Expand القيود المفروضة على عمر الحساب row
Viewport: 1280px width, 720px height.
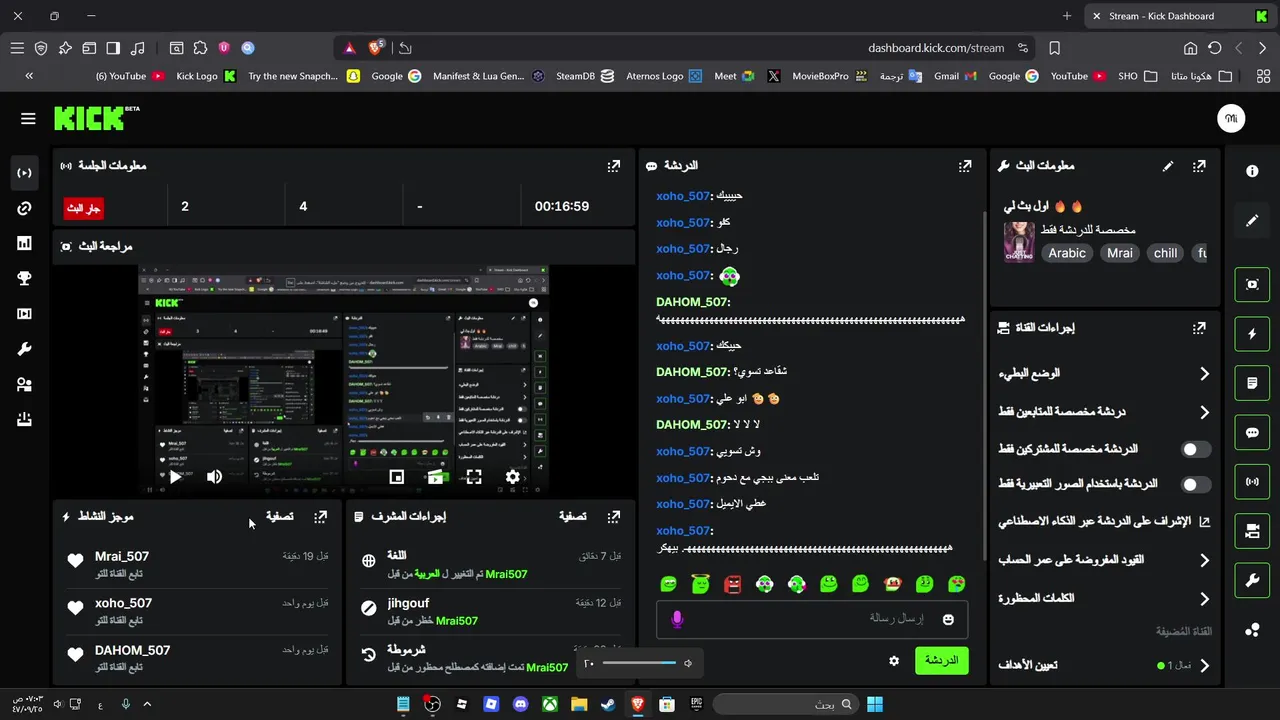pos(1104,560)
